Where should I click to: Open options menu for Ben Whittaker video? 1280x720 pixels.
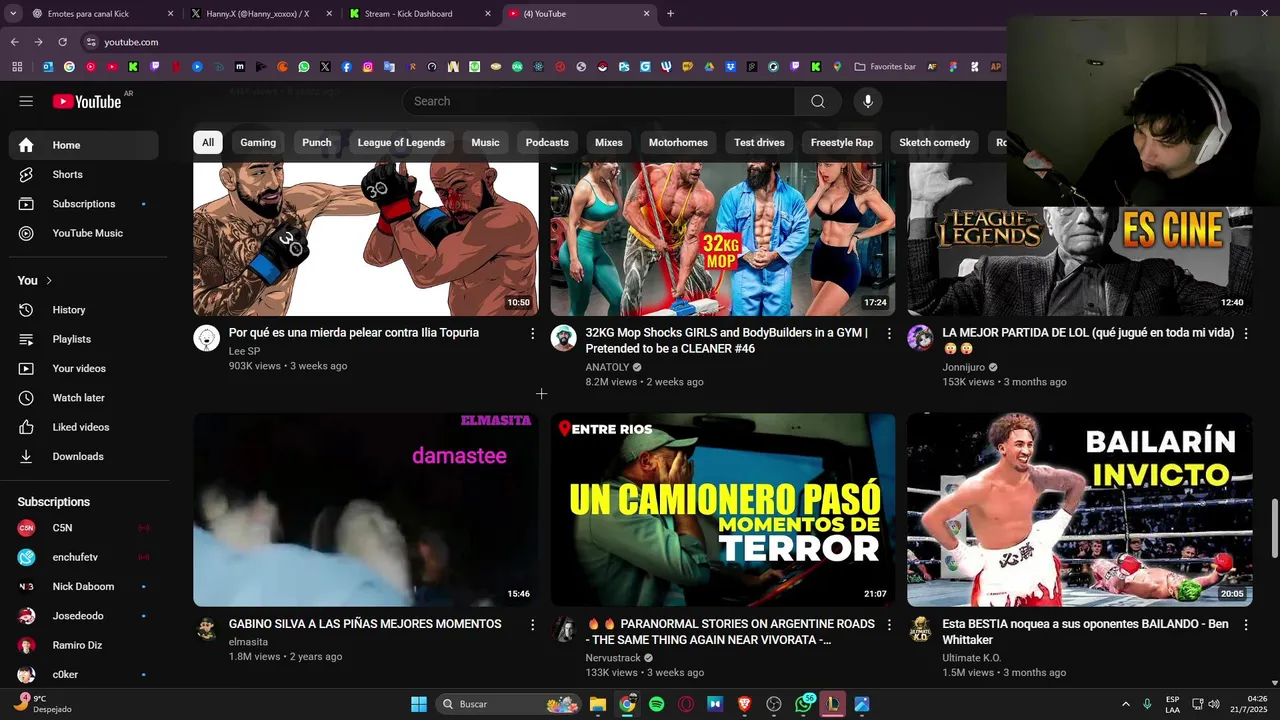tap(1246, 625)
